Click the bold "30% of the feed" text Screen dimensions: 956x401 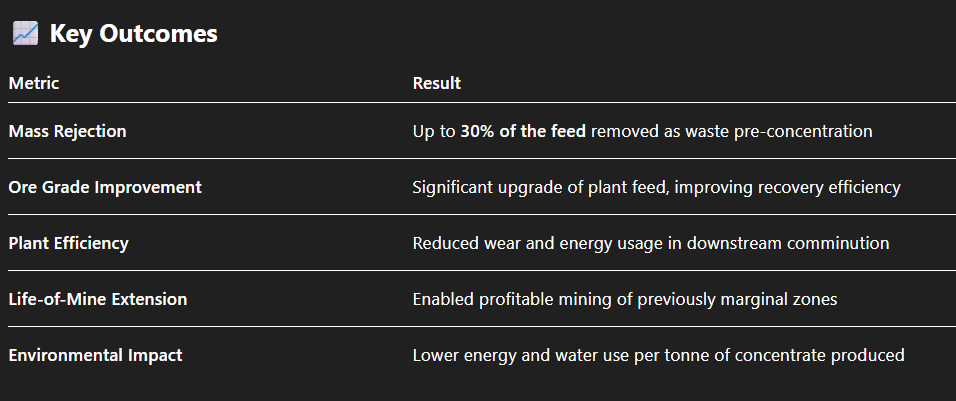524,131
